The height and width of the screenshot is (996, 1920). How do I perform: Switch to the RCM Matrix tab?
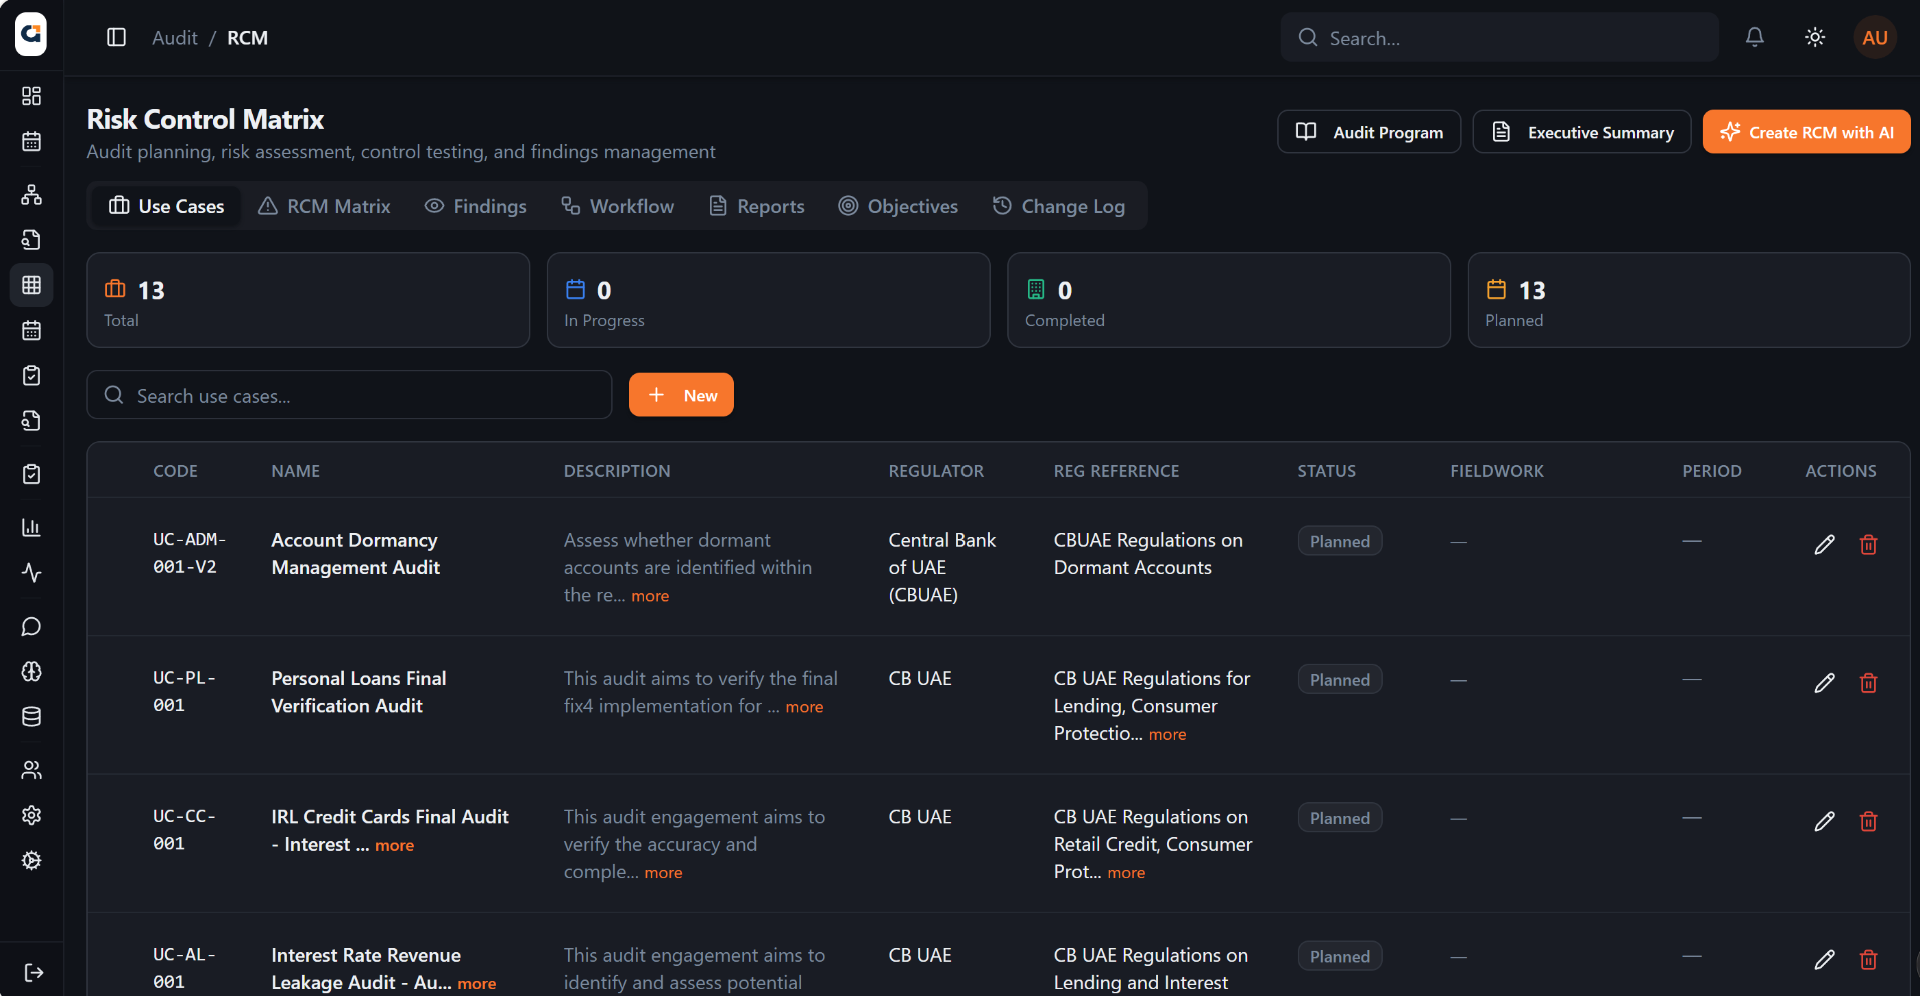click(x=324, y=206)
